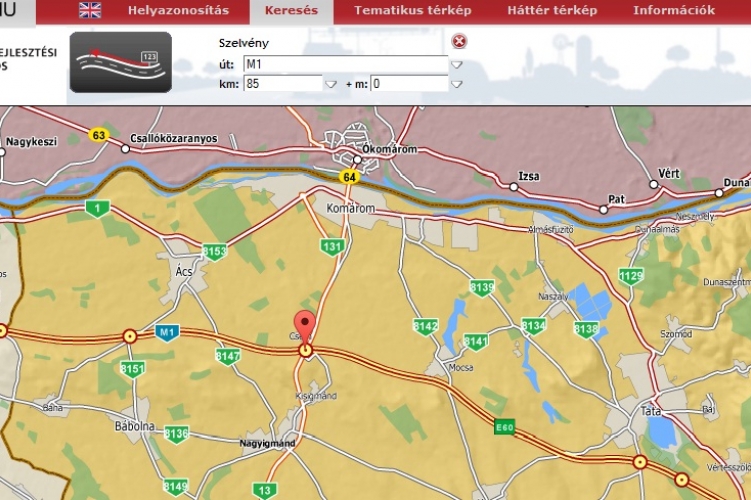Click the route 63 yellow shield
The height and width of the screenshot is (500, 751).
pos(98,135)
